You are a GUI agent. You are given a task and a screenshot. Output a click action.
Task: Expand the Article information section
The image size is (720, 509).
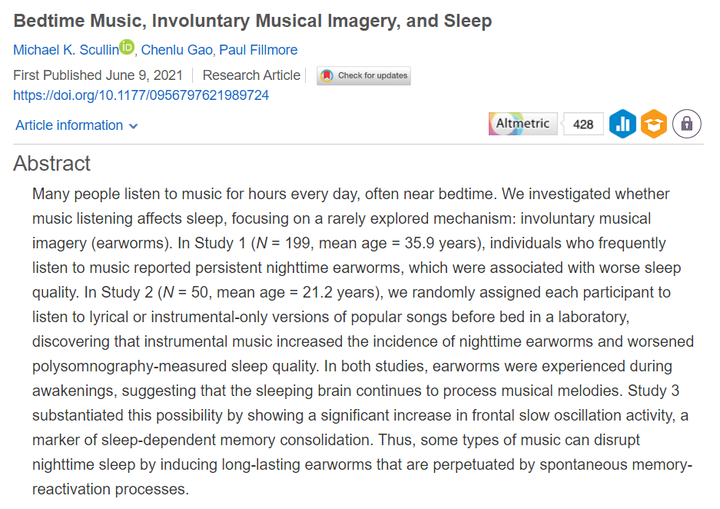click(77, 125)
